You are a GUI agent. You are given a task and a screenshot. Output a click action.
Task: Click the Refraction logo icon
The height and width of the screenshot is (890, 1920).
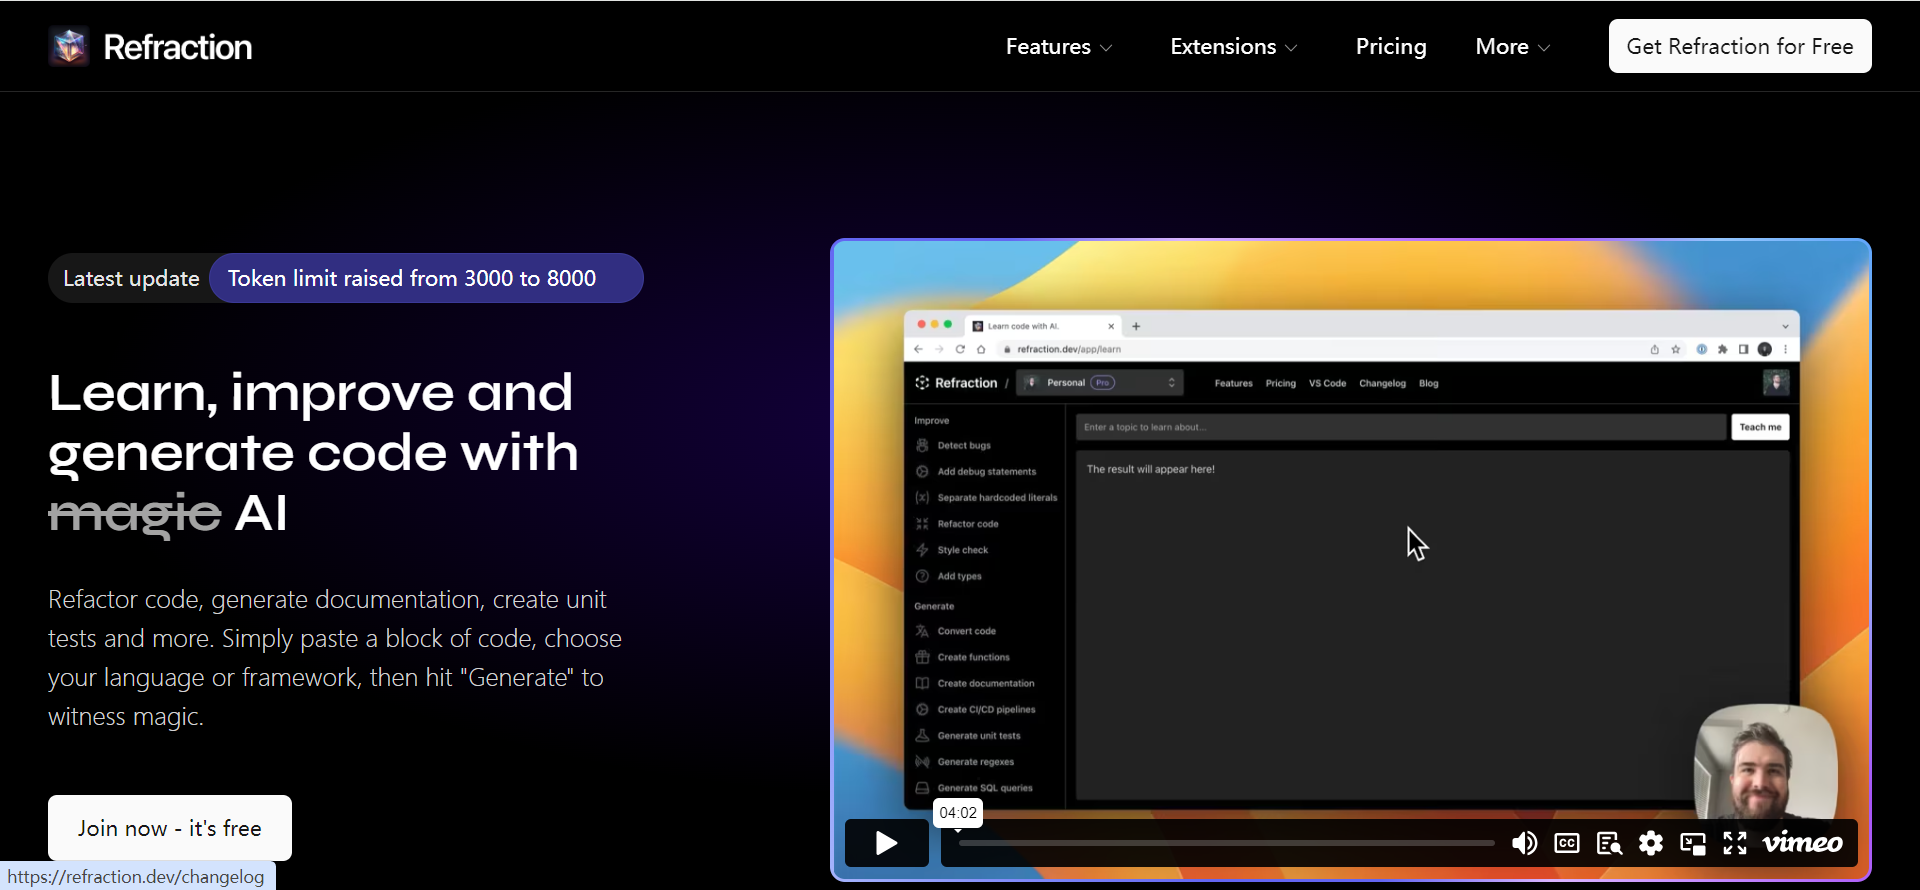[69, 47]
